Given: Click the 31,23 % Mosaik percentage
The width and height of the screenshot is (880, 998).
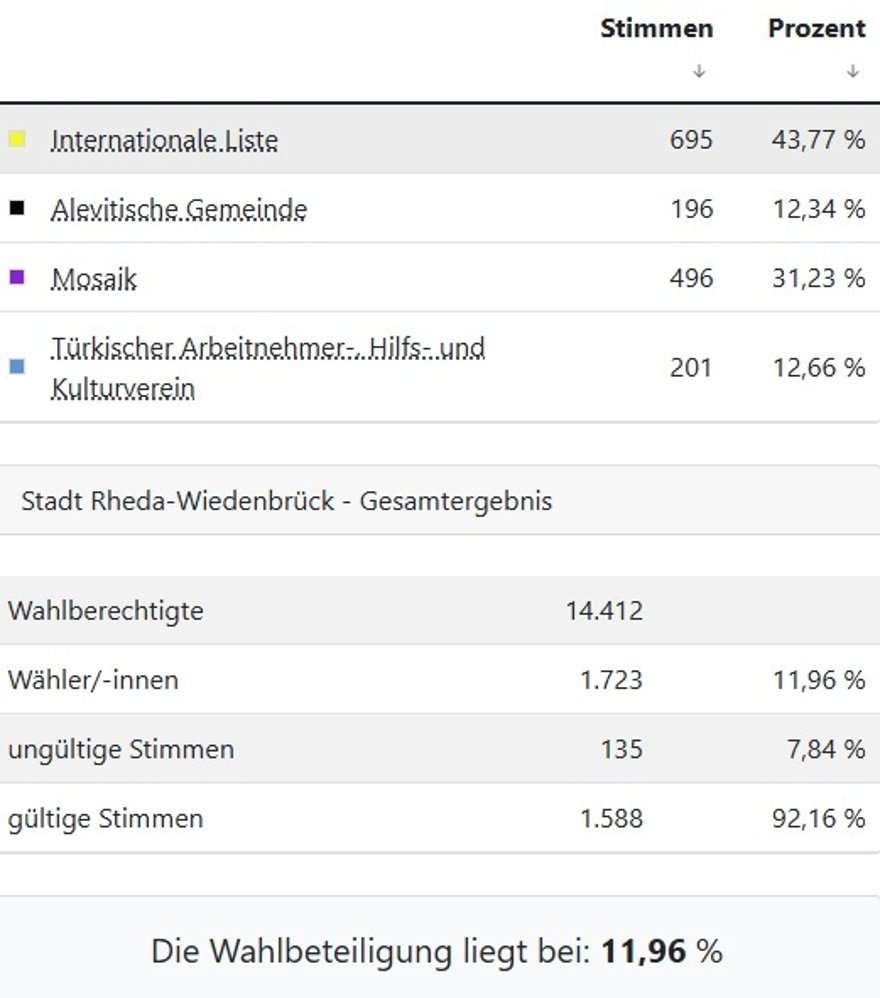Looking at the screenshot, I should [x=818, y=278].
